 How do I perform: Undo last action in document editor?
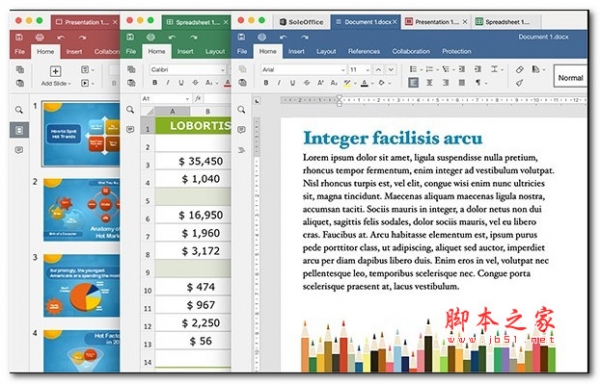pyautogui.click(x=283, y=37)
